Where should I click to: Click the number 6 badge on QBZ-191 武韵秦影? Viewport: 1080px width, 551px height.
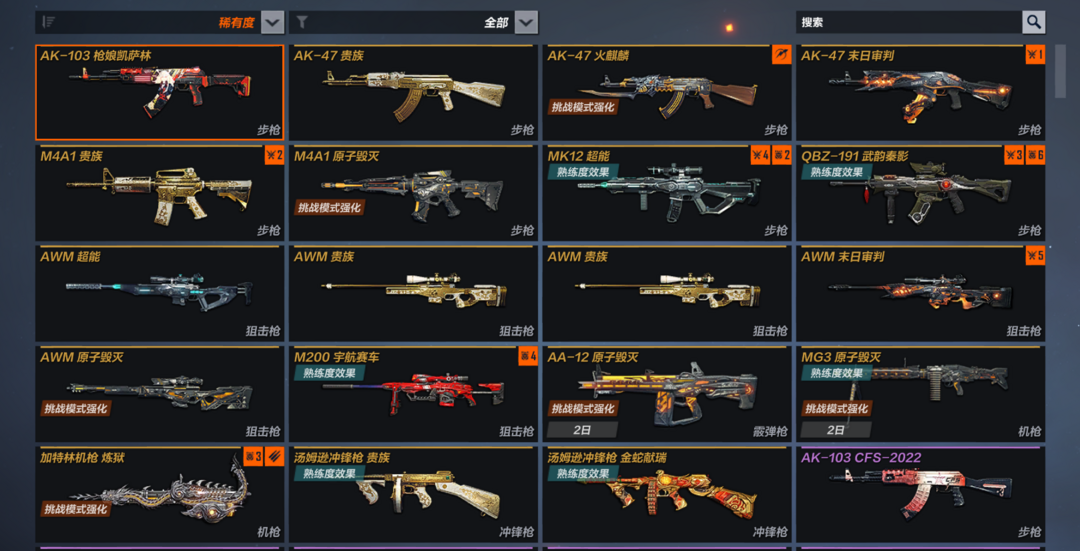[x=1035, y=155]
